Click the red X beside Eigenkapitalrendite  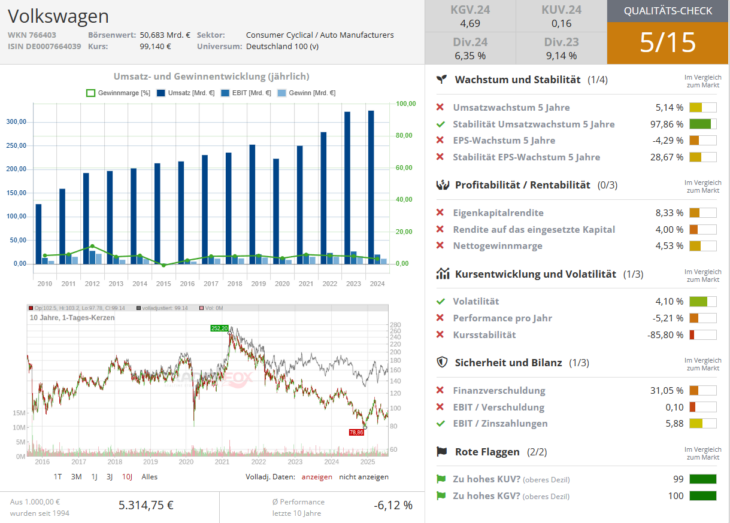pos(440,212)
